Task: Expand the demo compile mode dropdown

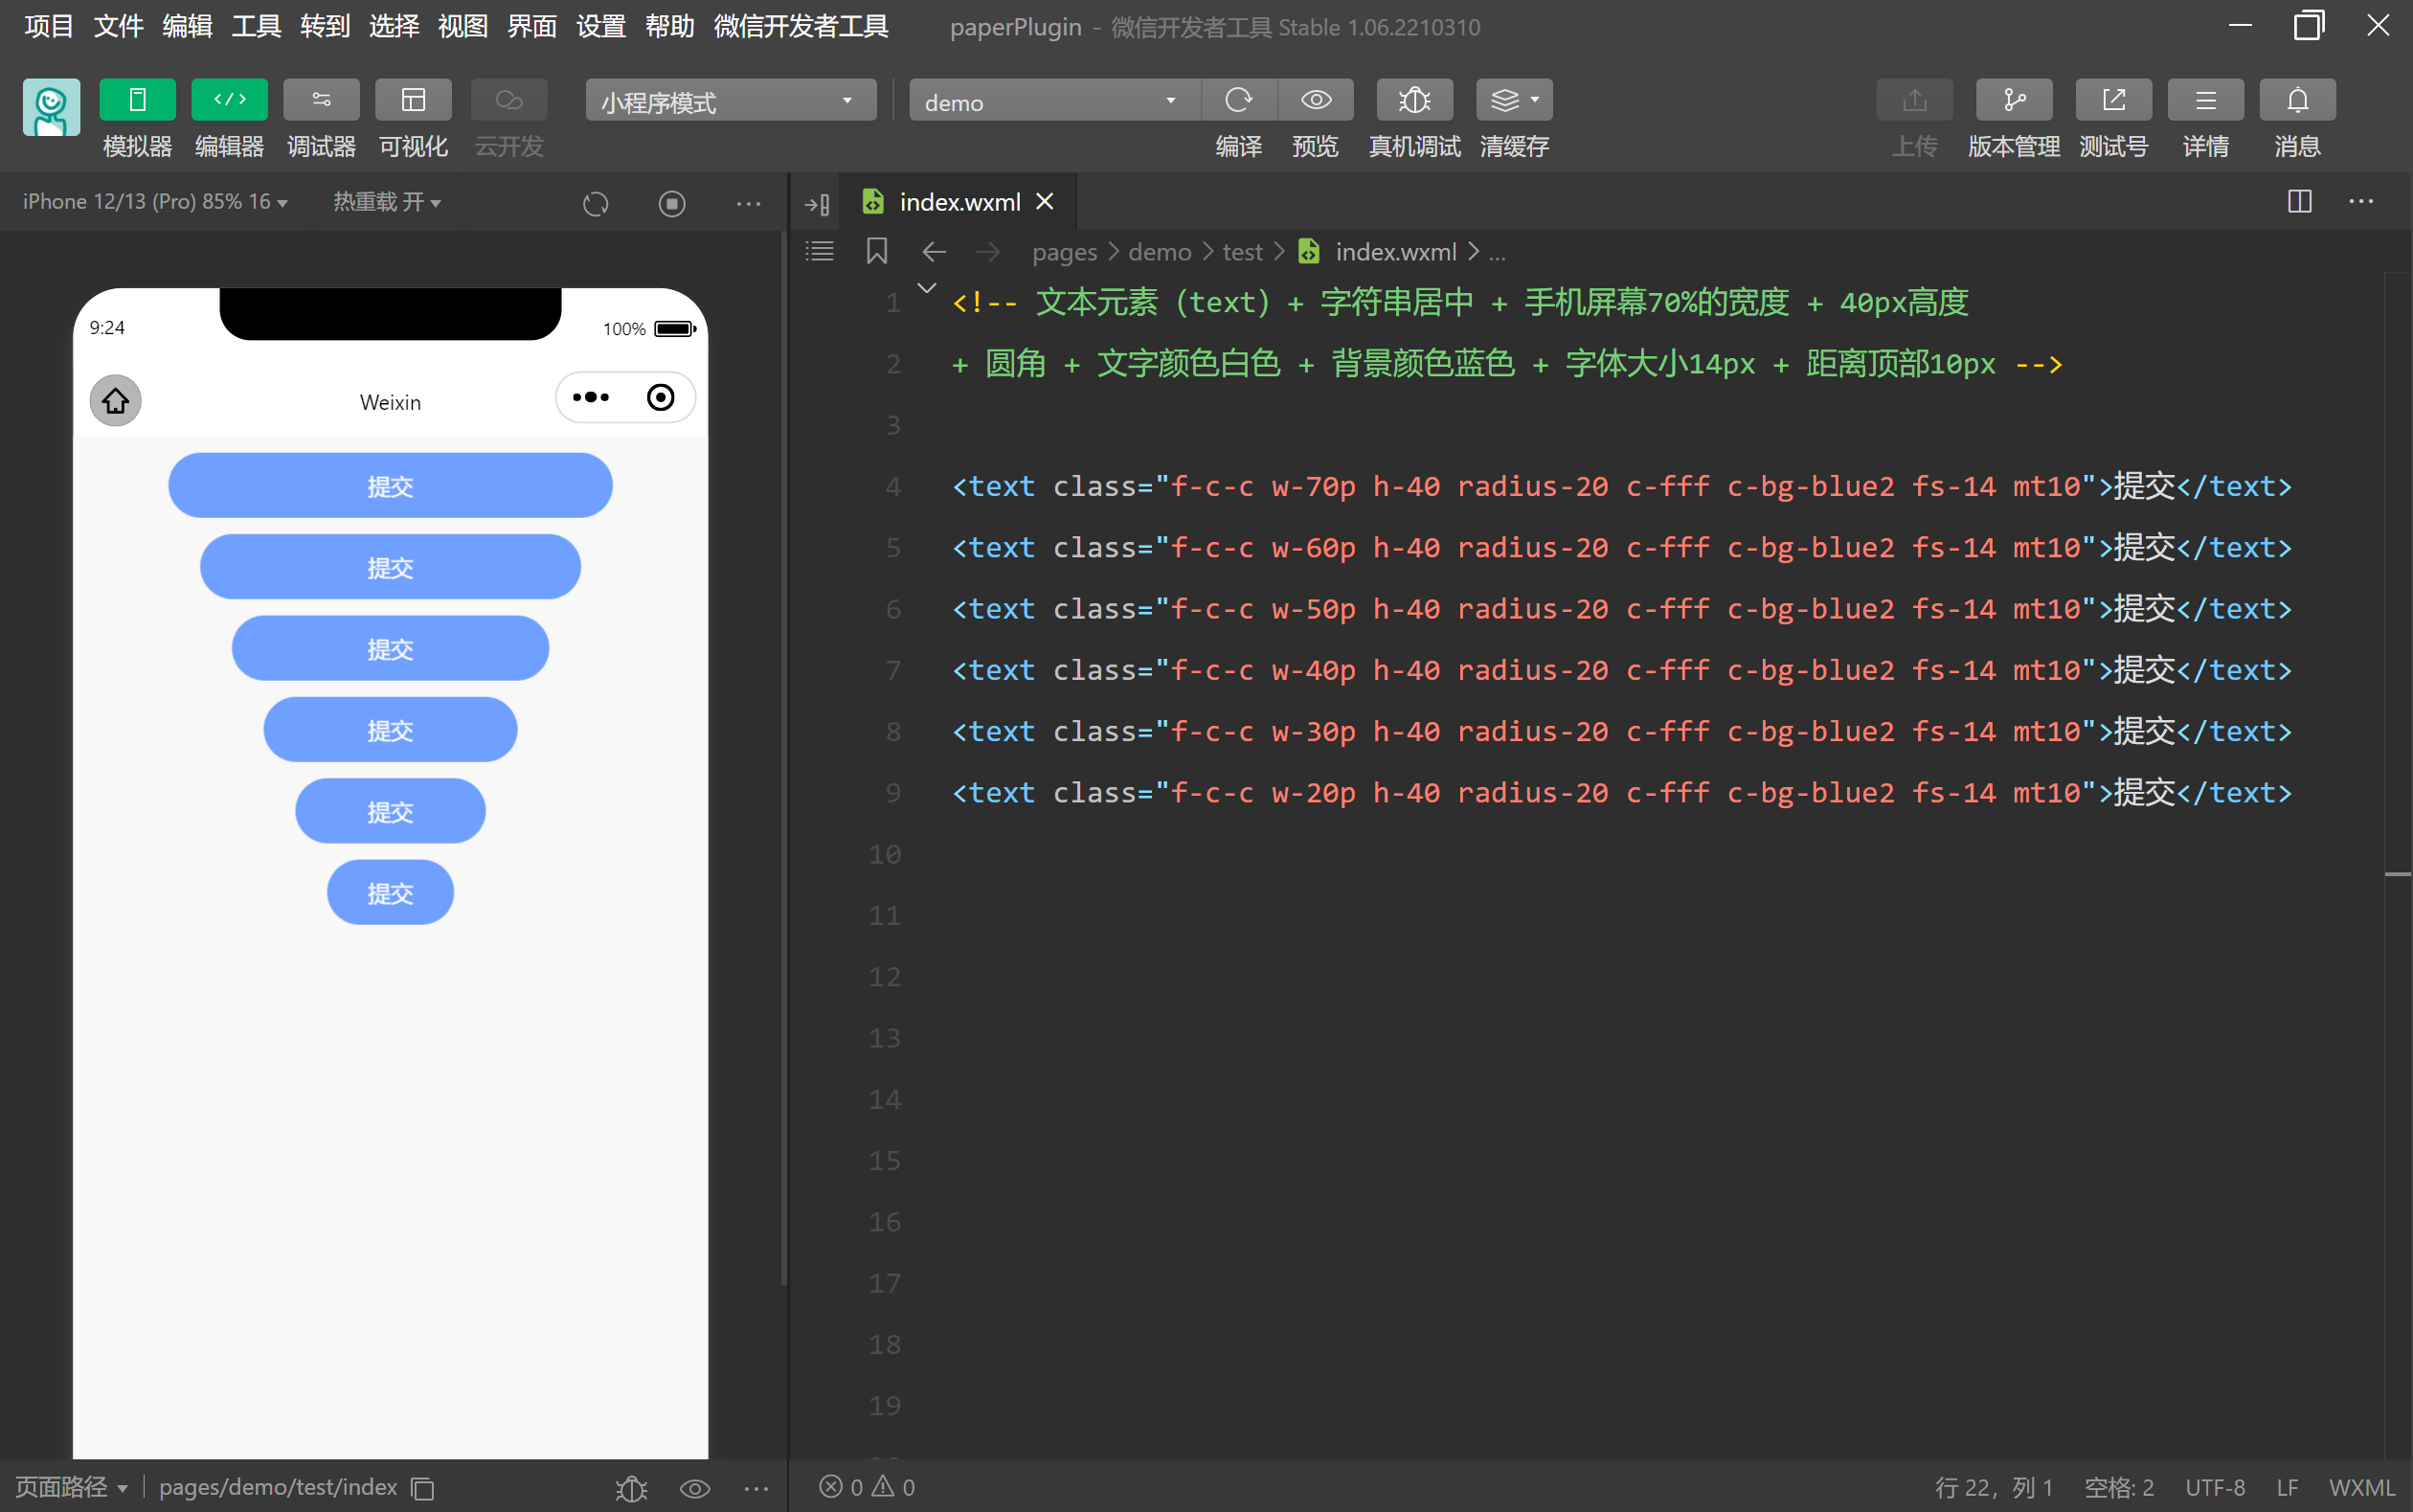Action: (1052, 101)
